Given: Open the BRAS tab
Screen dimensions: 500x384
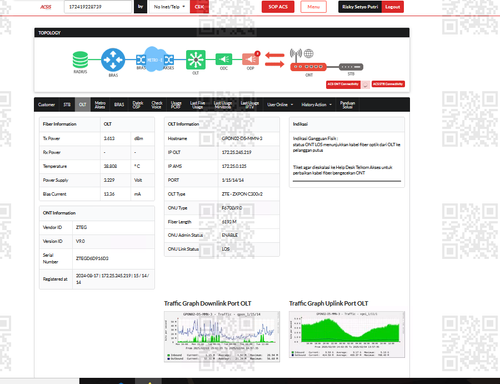Looking at the screenshot, I should pyautogui.click(x=119, y=105).
